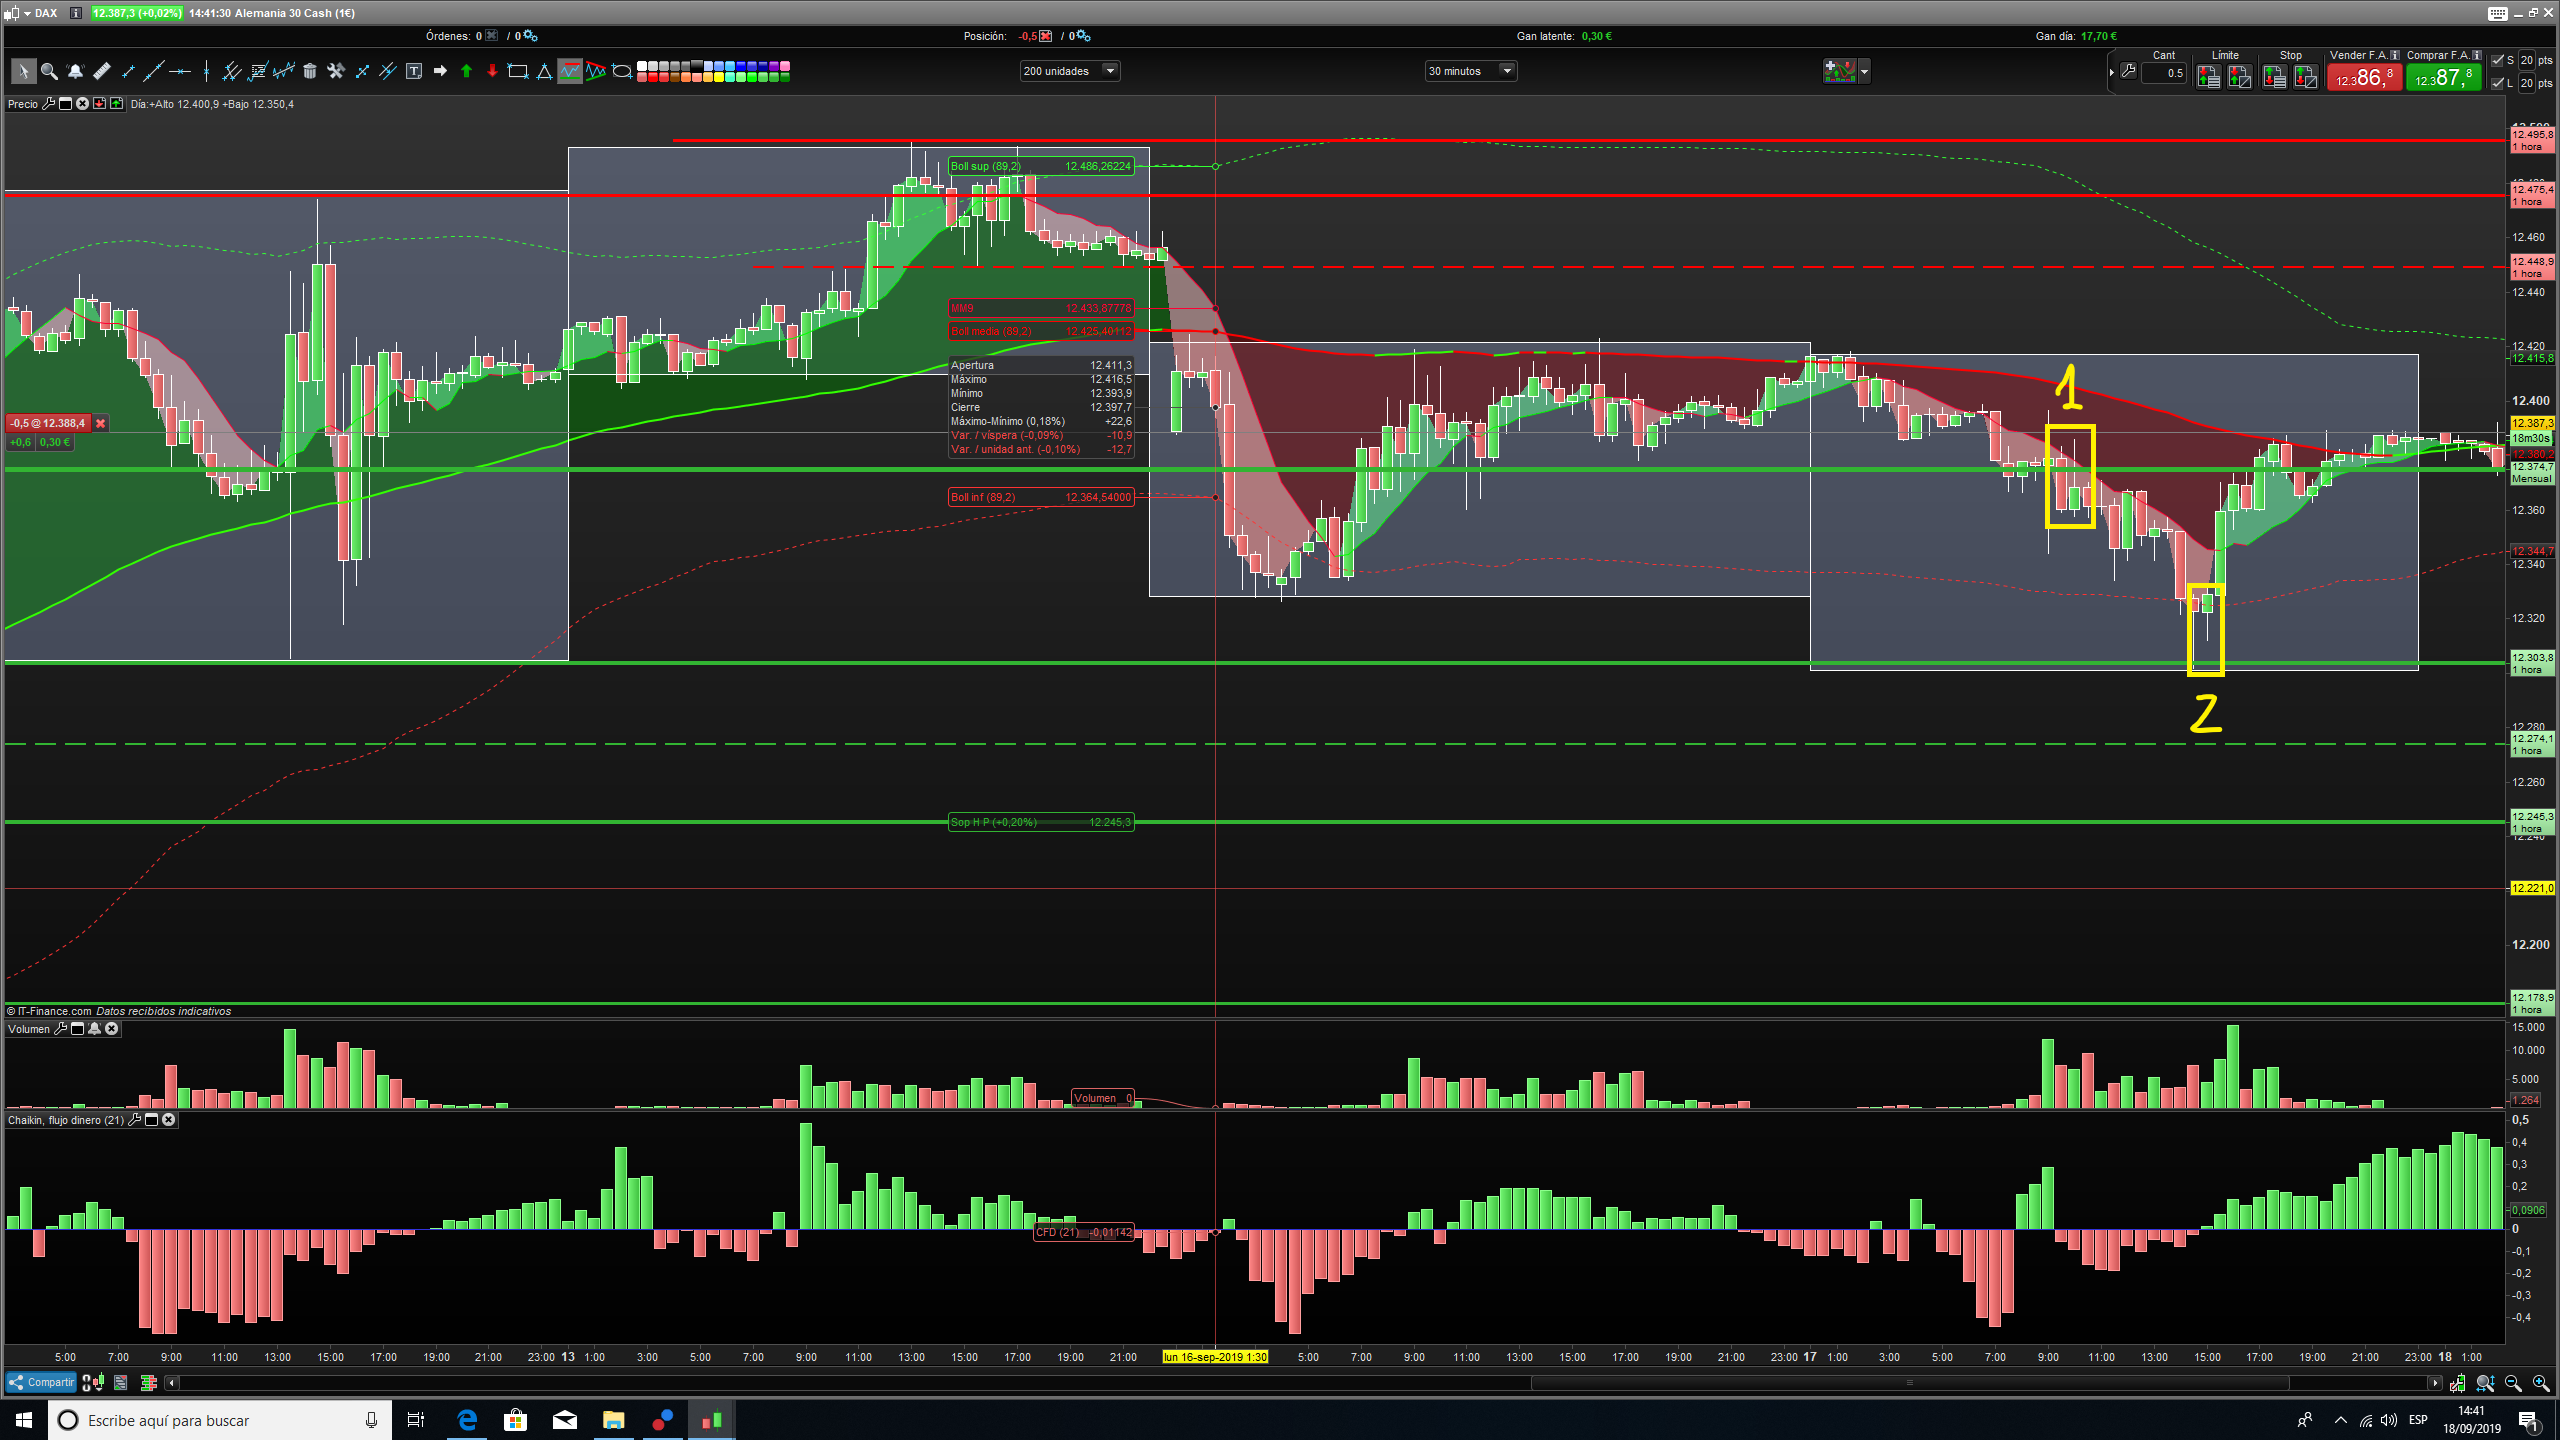The width and height of the screenshot is (2560, 1440).
Task: Expand the order panel left arrow
Action: (x=2112, y=72)
